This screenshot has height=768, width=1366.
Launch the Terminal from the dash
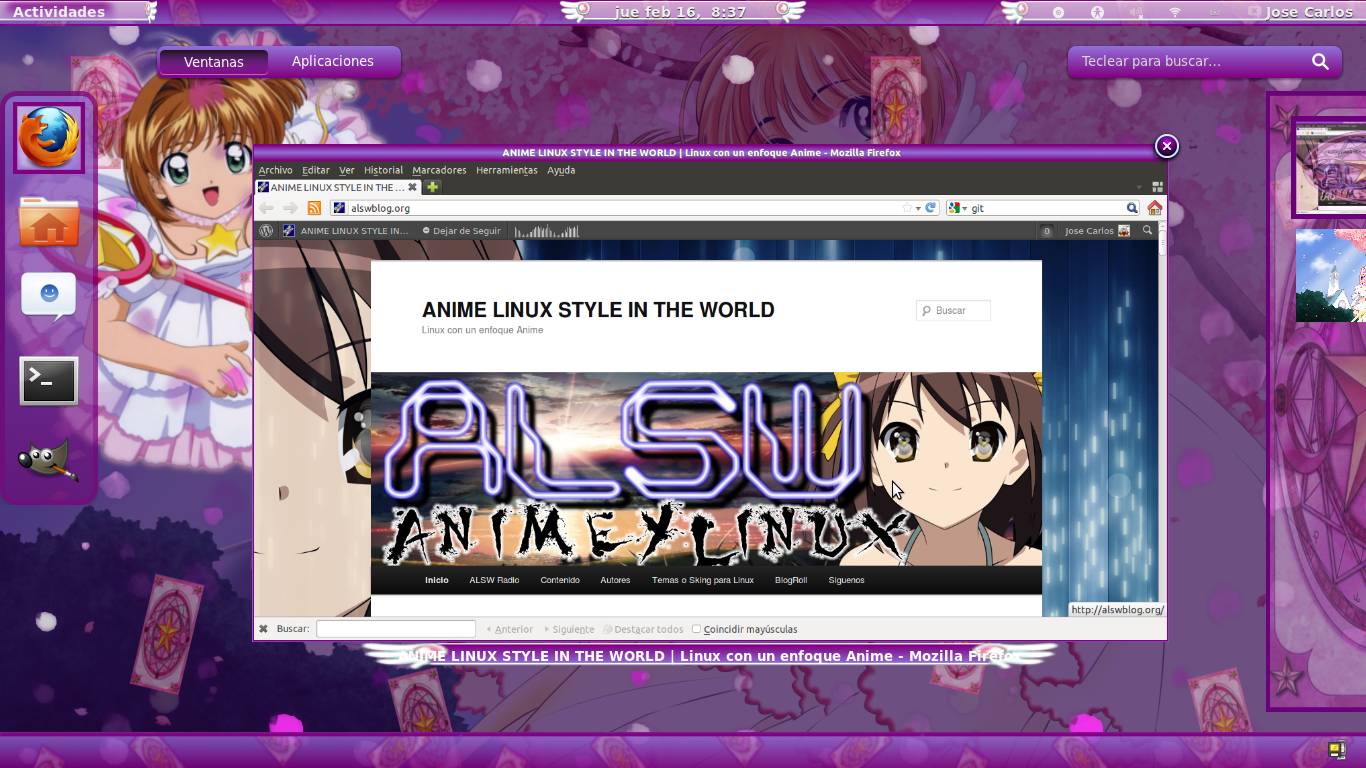(49, 381)
